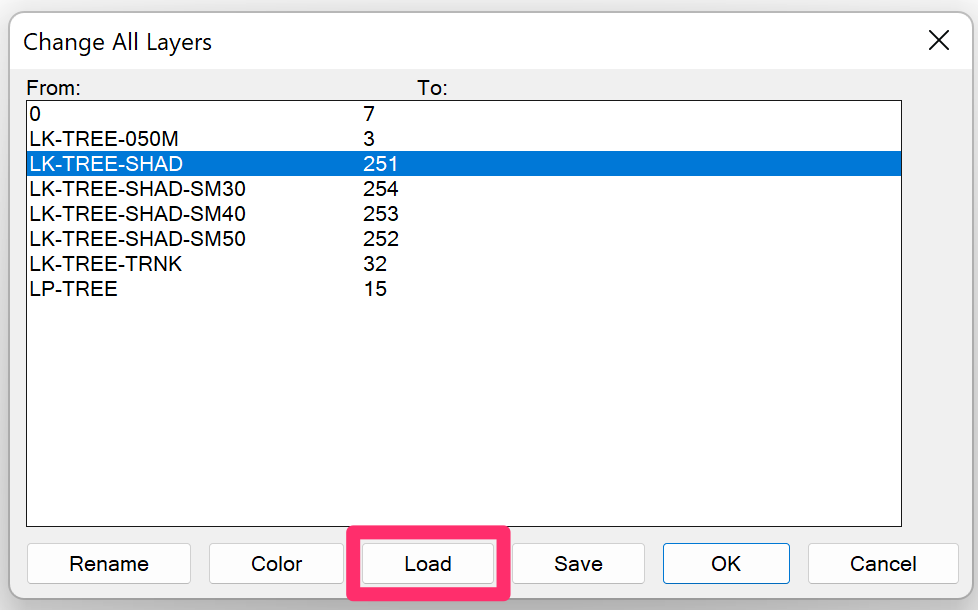Click the Rename button
Viewport: 978px width, 610px height.
[x=109, y=563]
